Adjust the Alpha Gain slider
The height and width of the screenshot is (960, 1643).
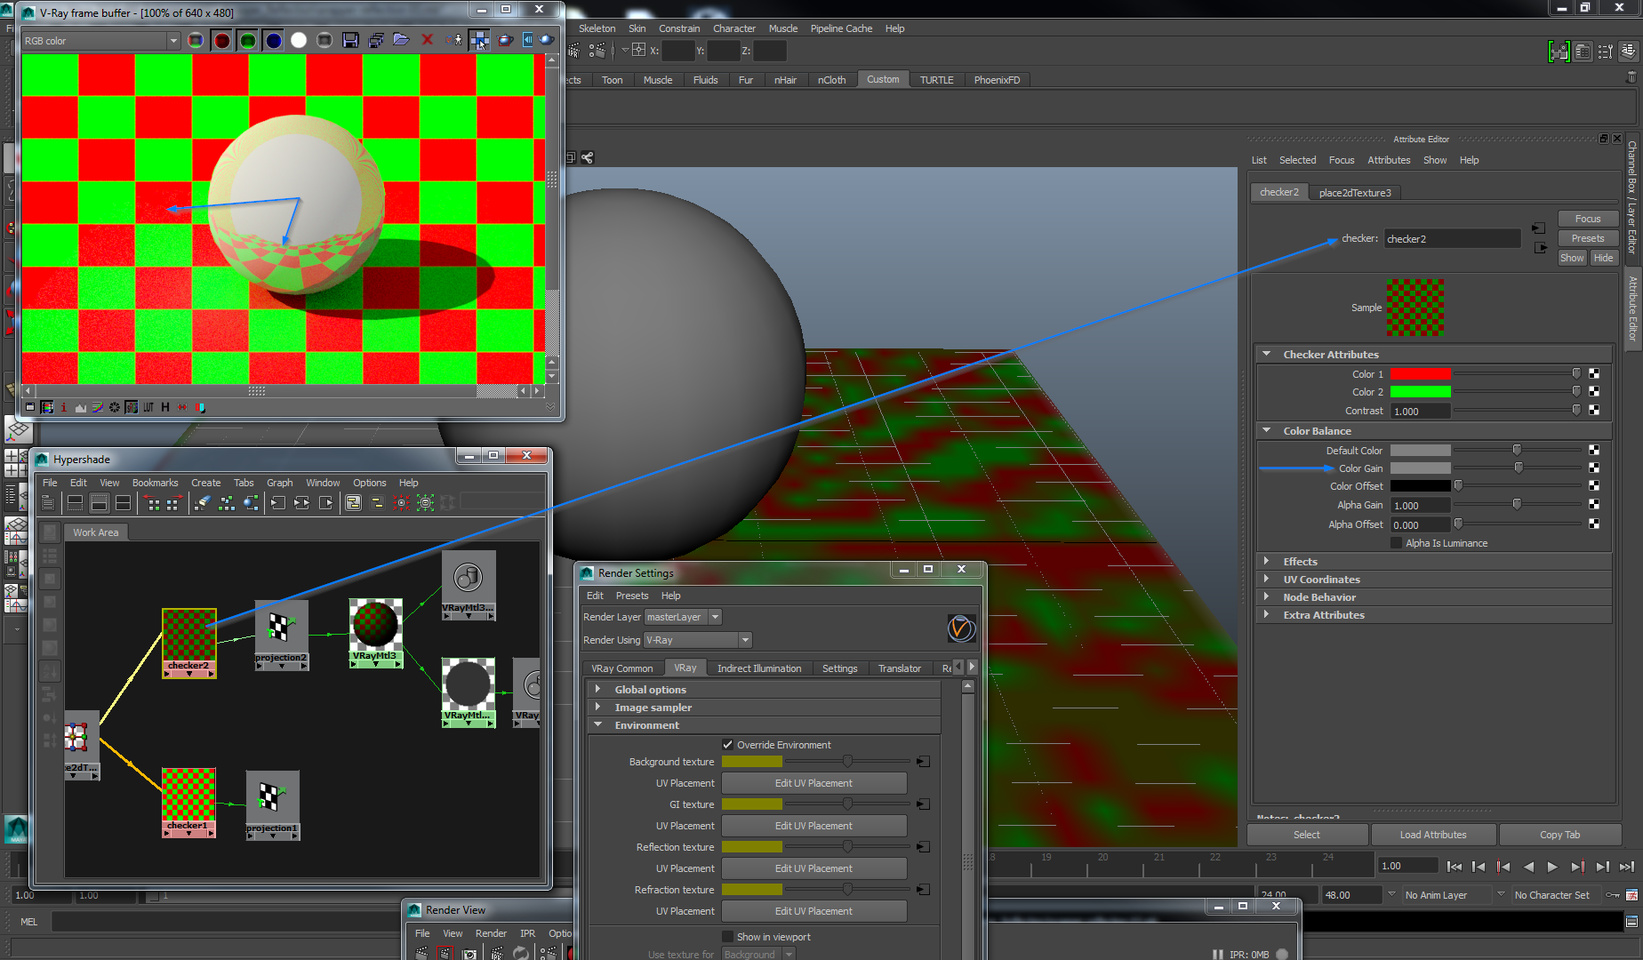1516,505
